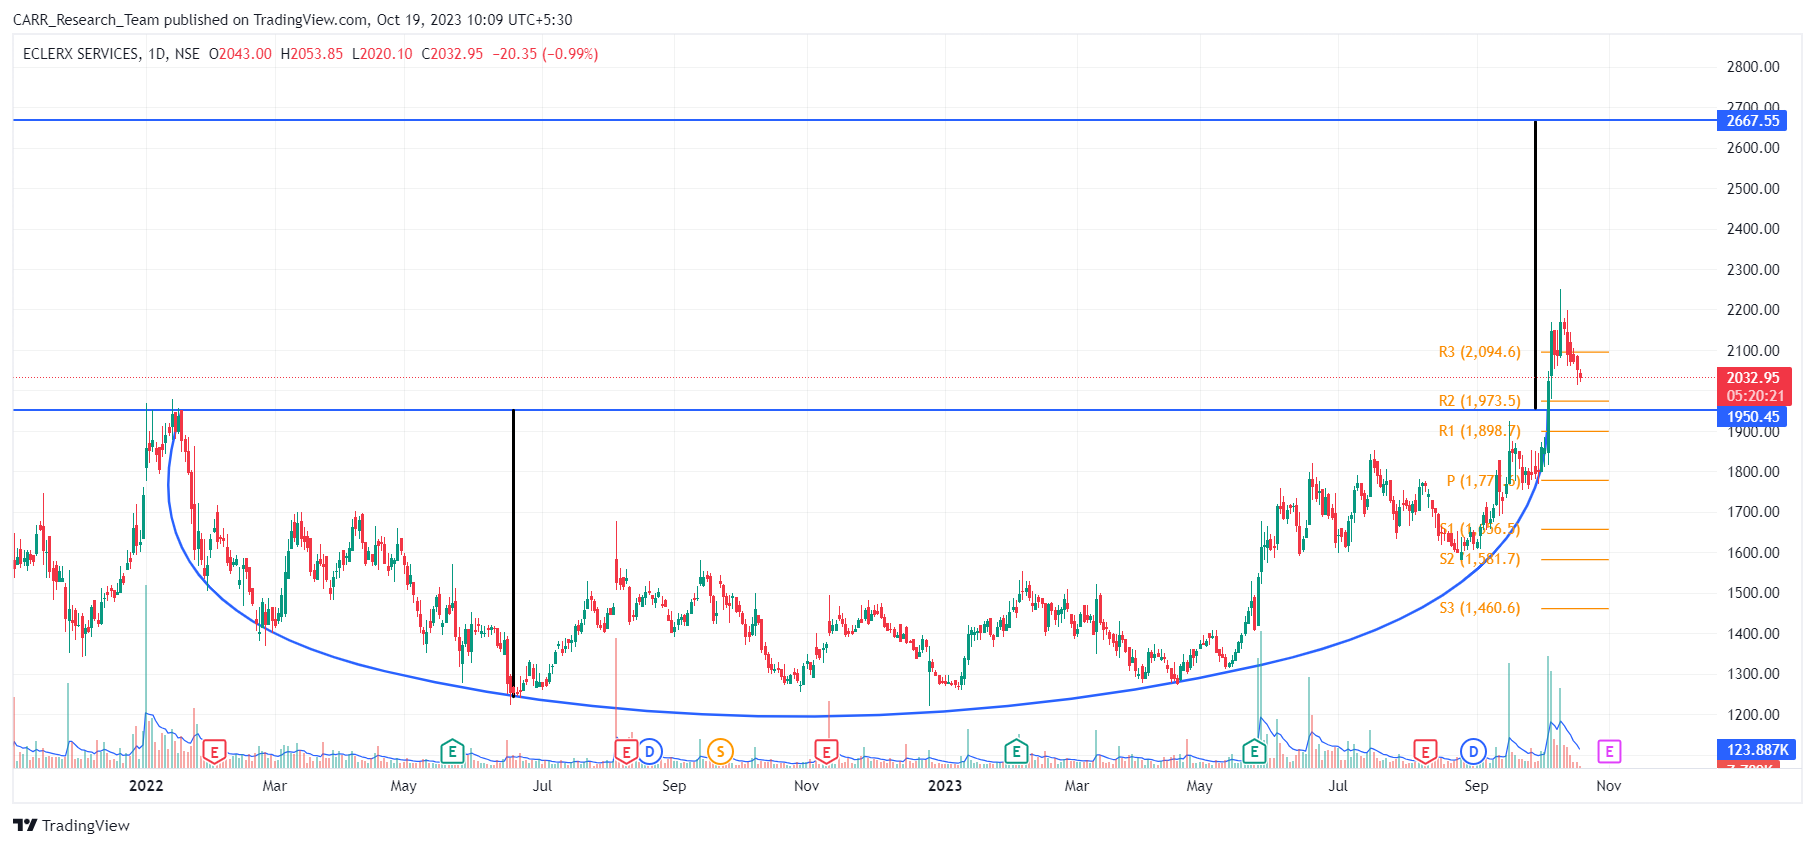This screenshot has height=847, width=1815.
Task: Click the CARR_Research_Team publisher text
Action: (x=86, y=20)
